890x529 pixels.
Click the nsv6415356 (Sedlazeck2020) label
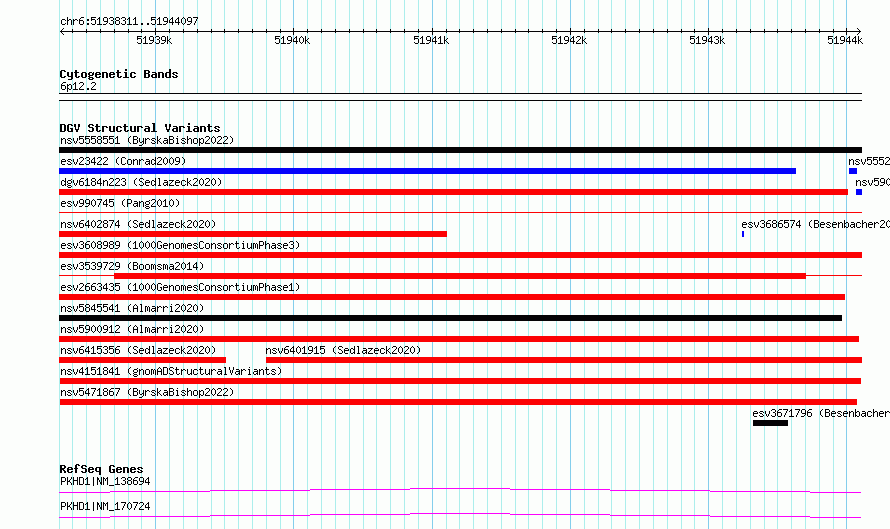[x=138, y=350]
